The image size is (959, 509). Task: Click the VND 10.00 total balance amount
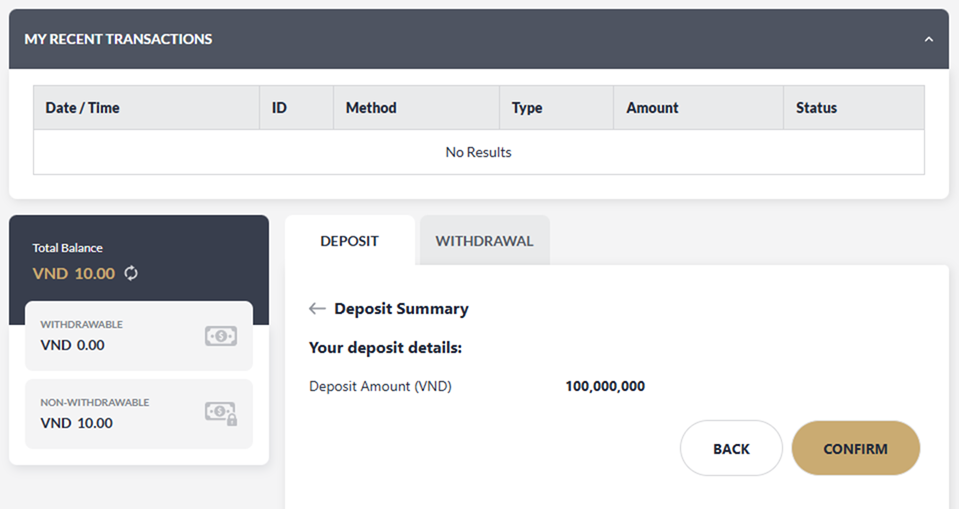tap(74, 273)
